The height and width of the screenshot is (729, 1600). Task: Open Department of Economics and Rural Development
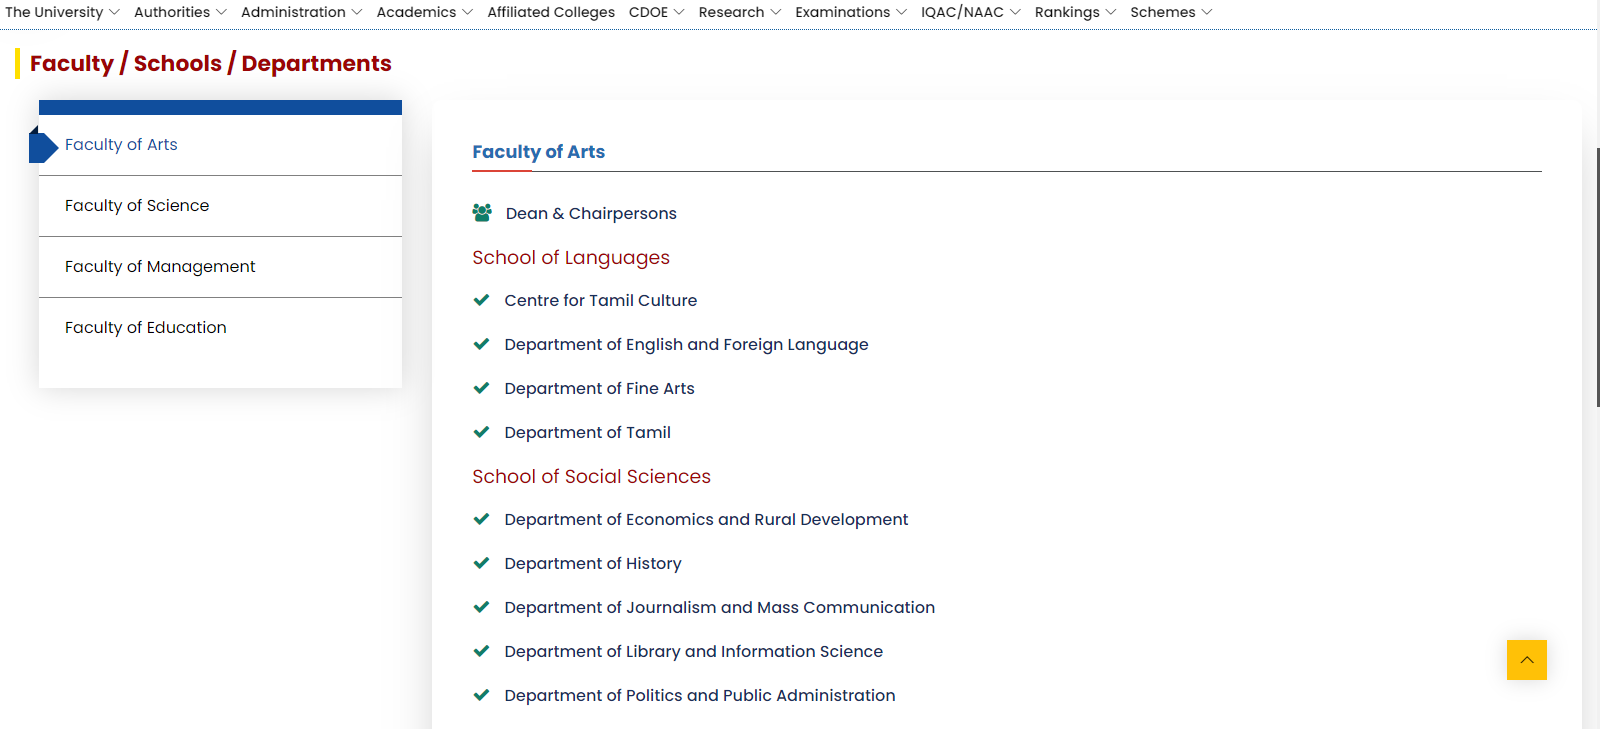coord(706,519)
